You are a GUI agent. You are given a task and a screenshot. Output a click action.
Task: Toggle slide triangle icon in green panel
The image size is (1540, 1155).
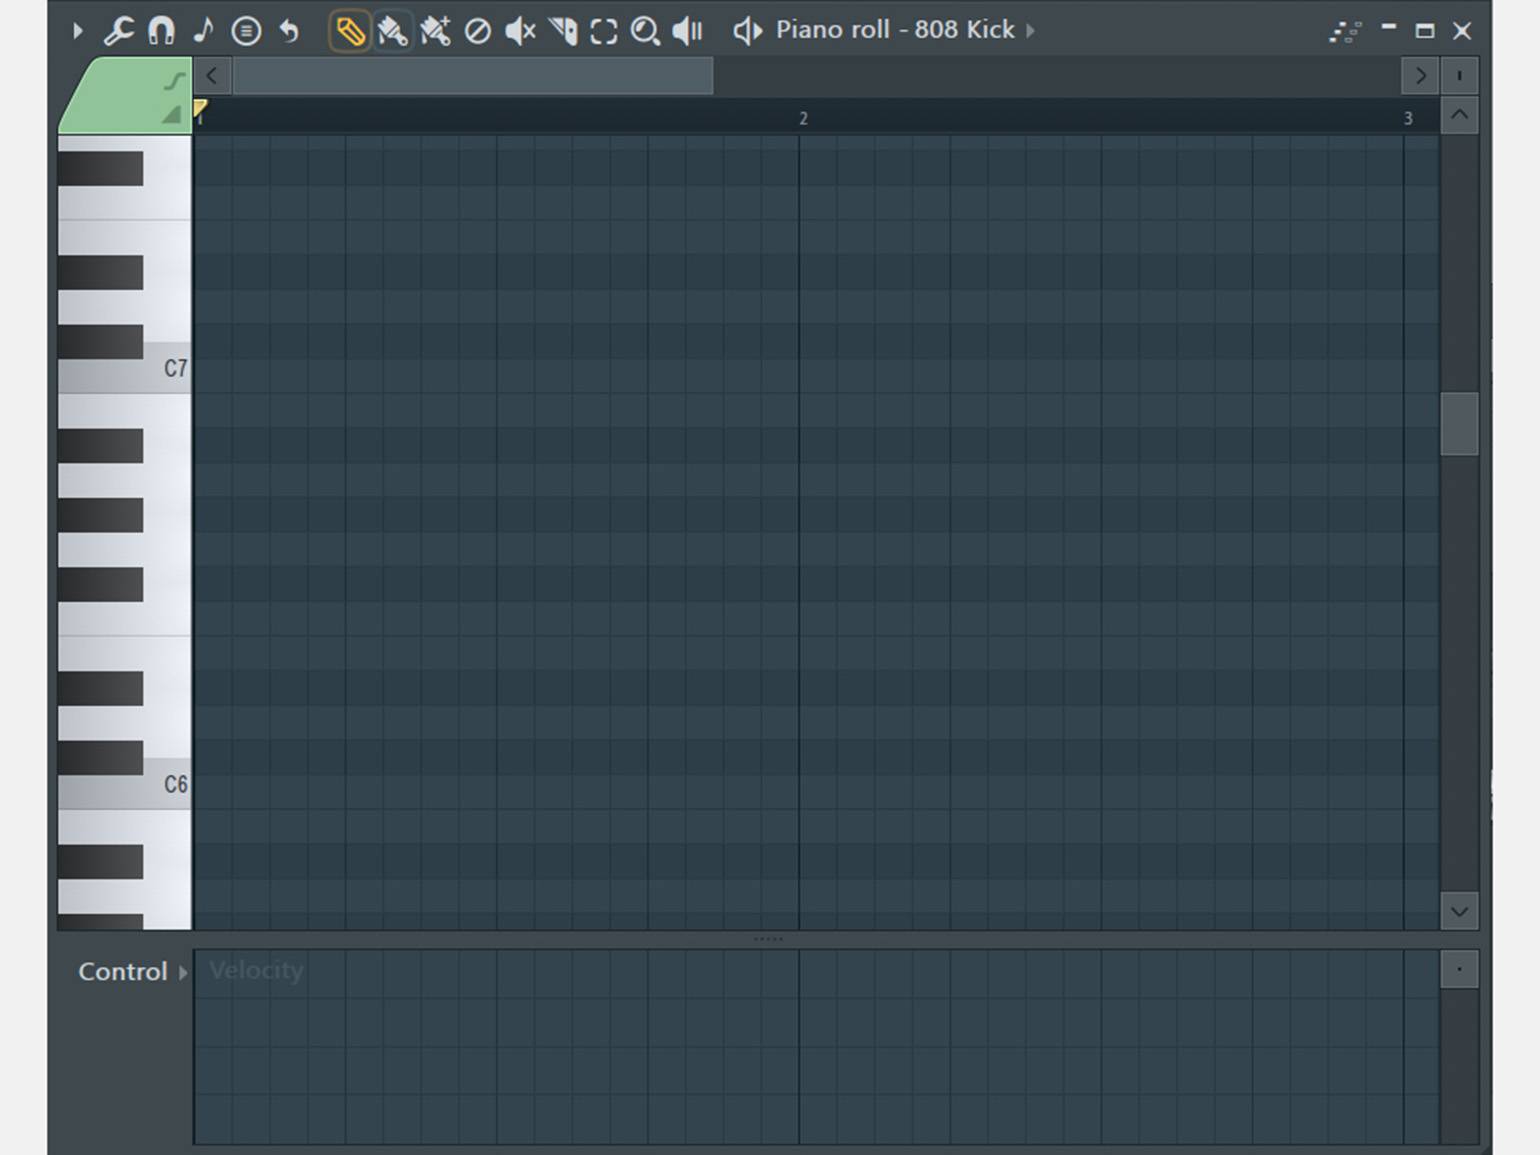point(172,114)
